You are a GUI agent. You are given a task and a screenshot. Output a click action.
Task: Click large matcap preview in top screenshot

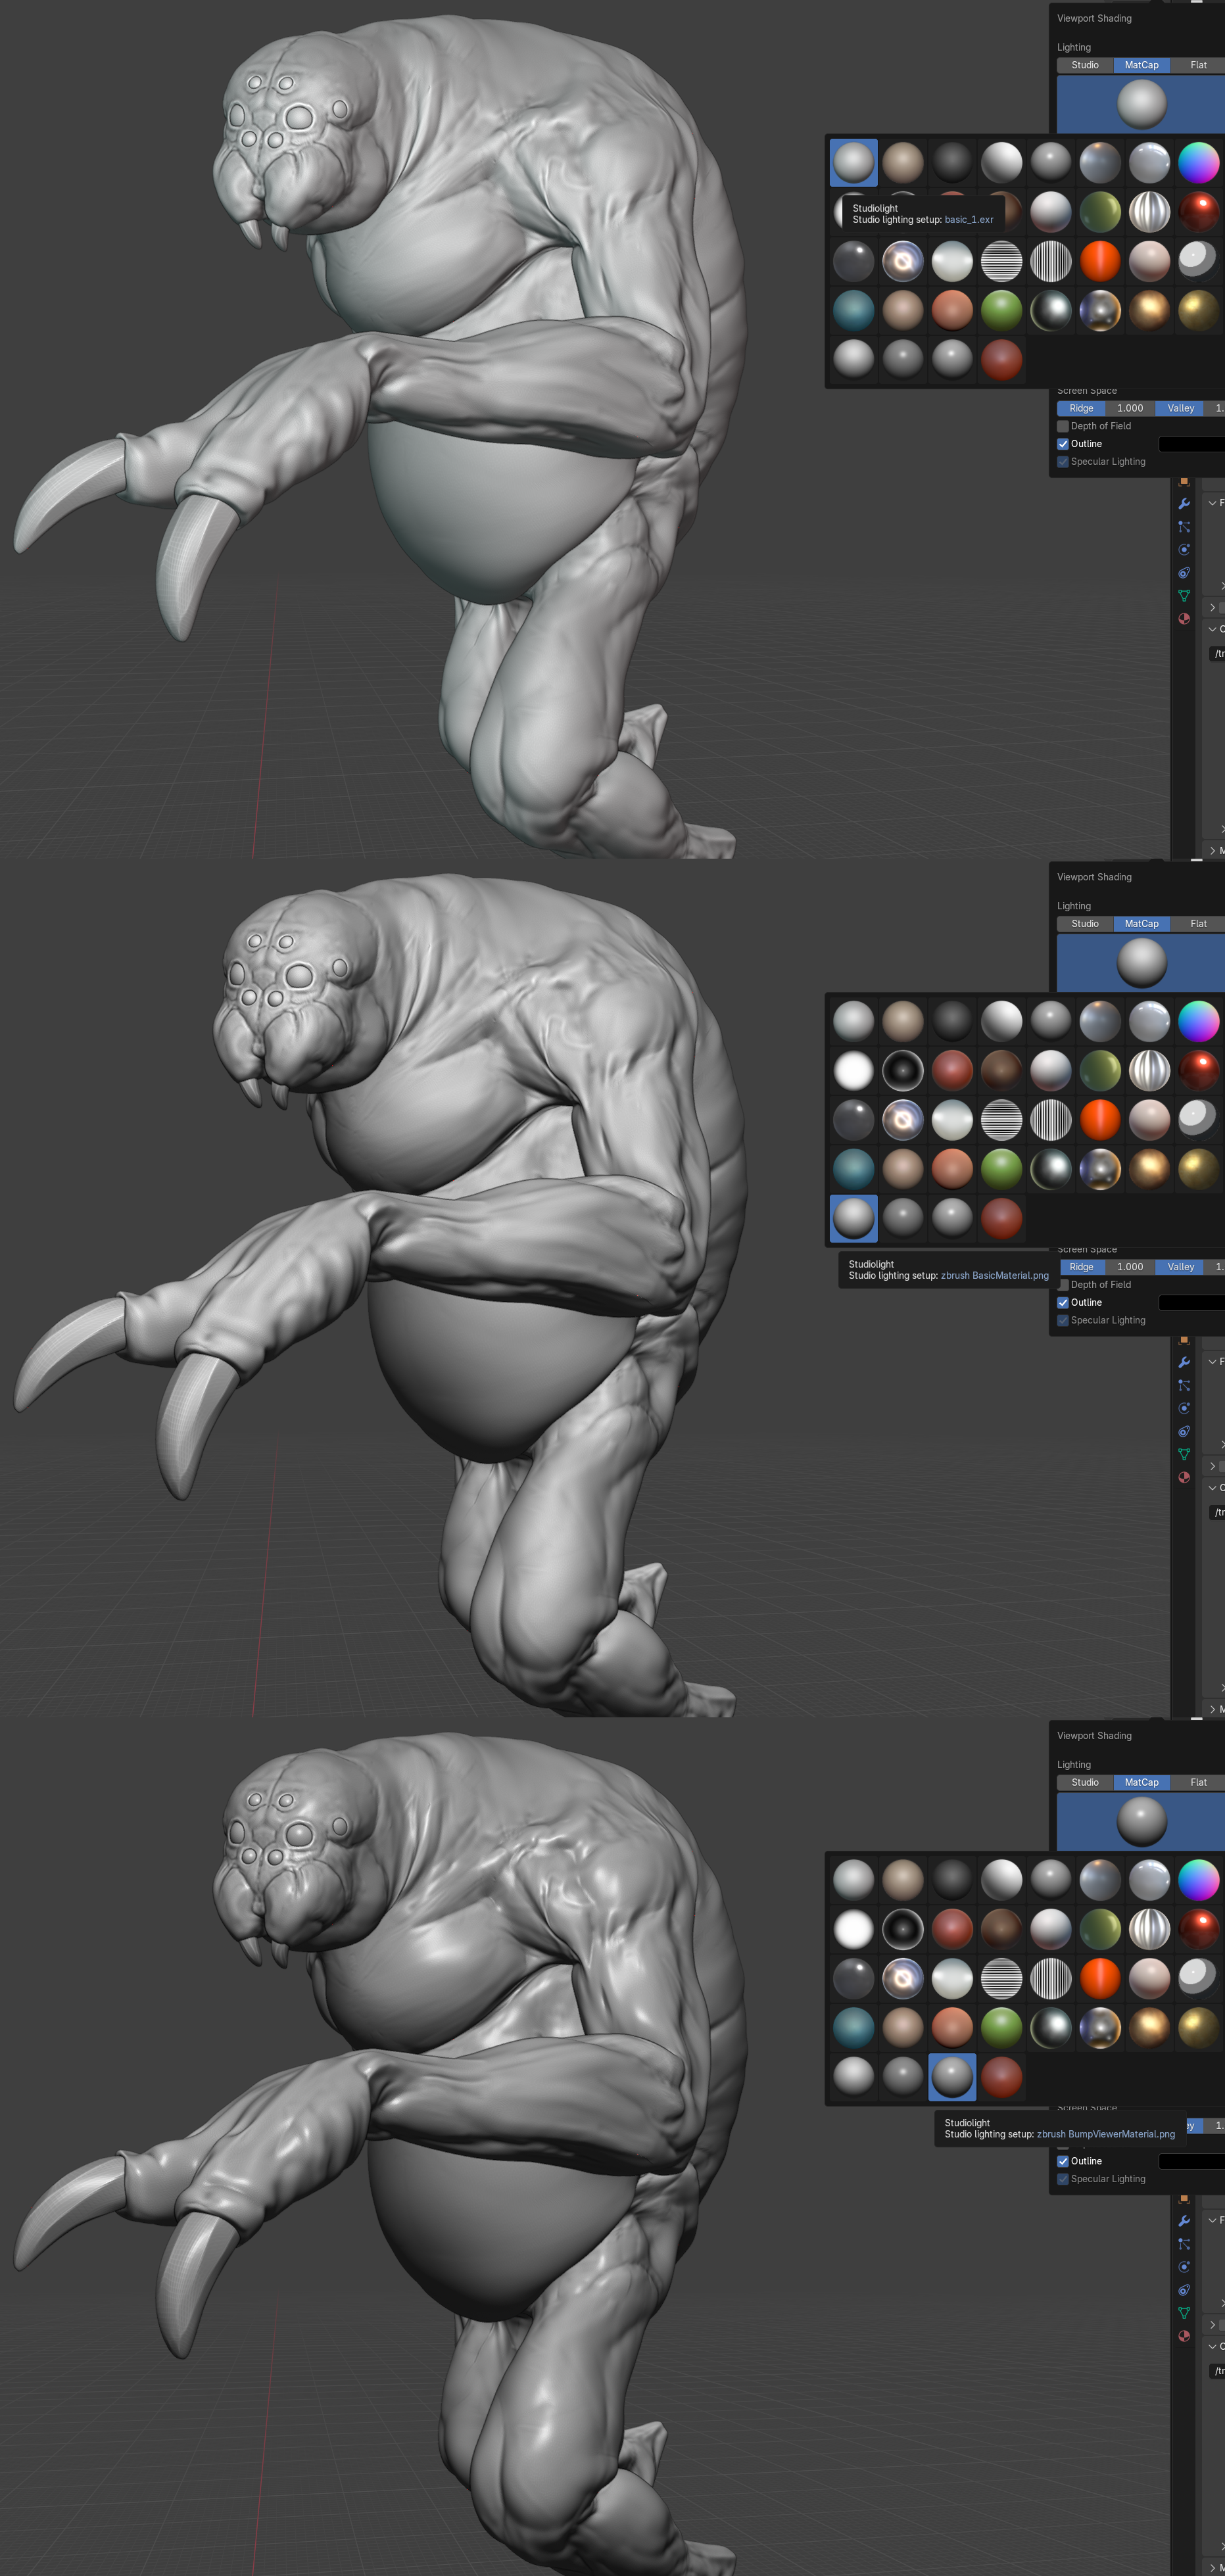[x=1141, y=105]
